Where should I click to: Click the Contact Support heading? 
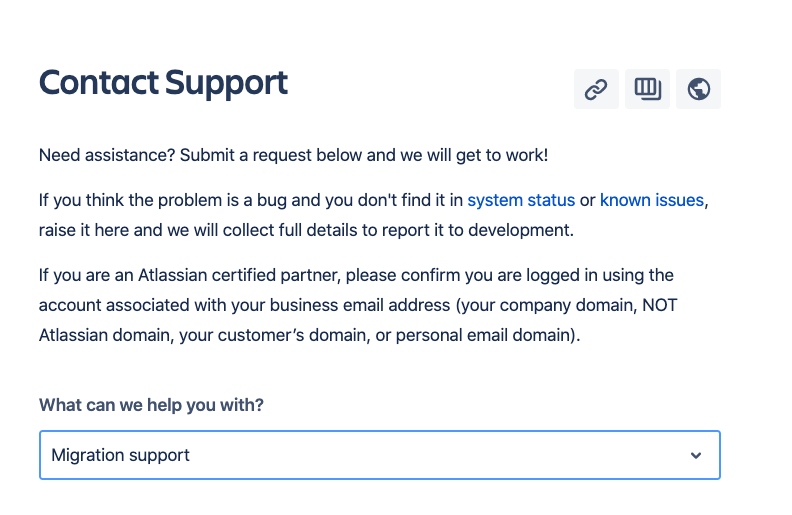click(x=163, y=83)
